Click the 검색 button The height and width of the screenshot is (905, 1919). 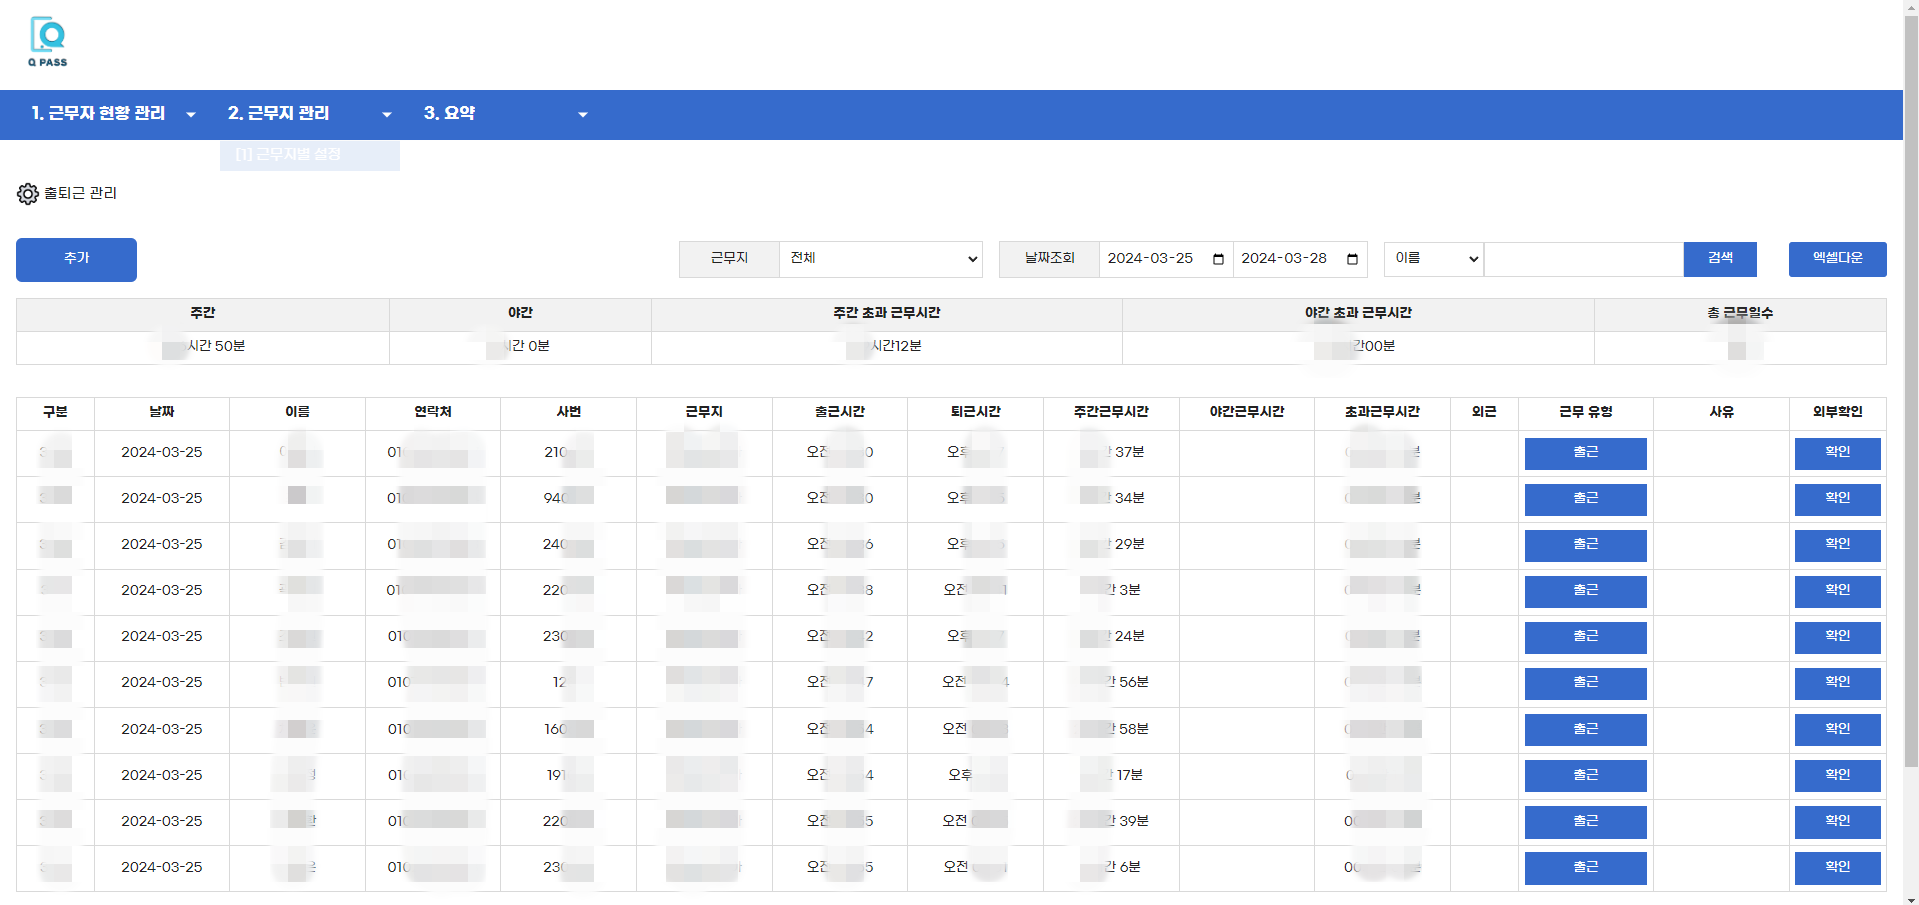pos(1720,259)
